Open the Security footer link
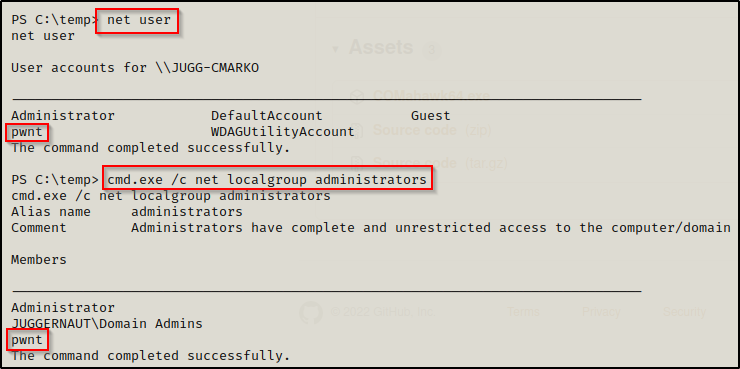The height and width of the screenshot is (369, 740). [684, 312]
